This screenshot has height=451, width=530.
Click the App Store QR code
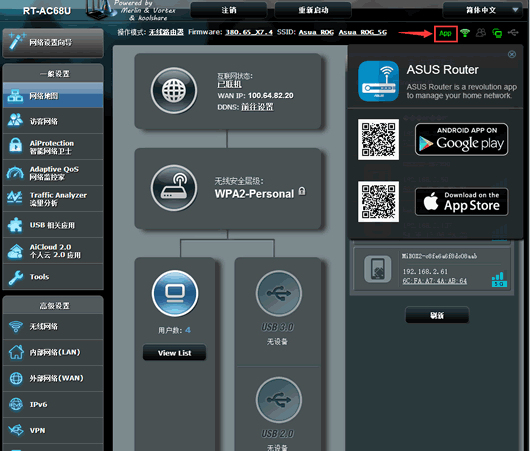tap(378, 201)
